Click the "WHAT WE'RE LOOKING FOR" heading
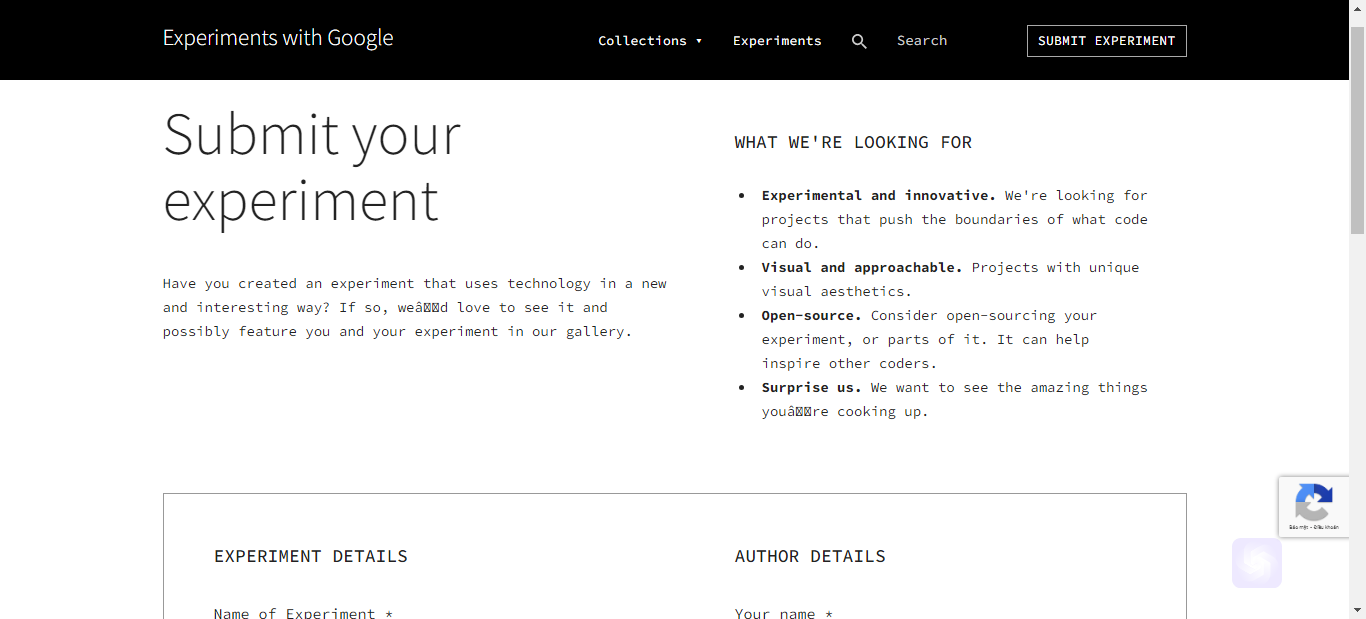Viewport: 1366px width, 619px height. tap(853, 143)
